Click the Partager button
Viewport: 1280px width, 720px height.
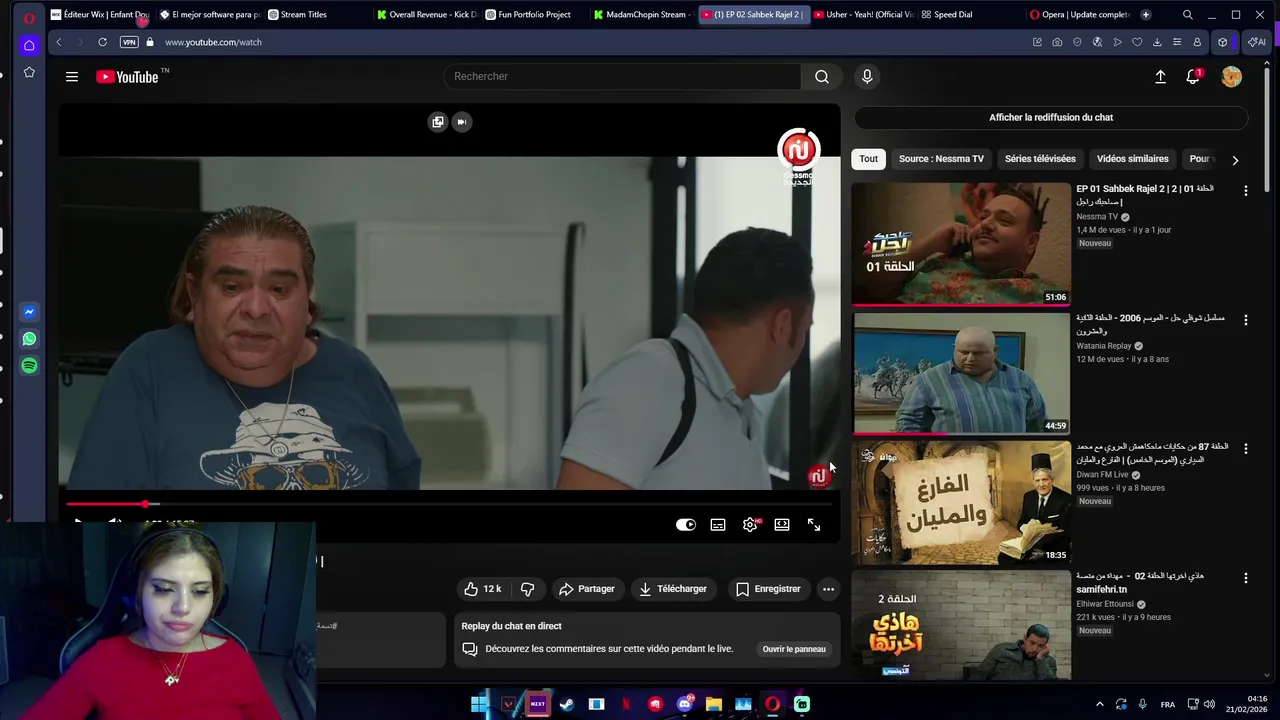click(587, 589)
